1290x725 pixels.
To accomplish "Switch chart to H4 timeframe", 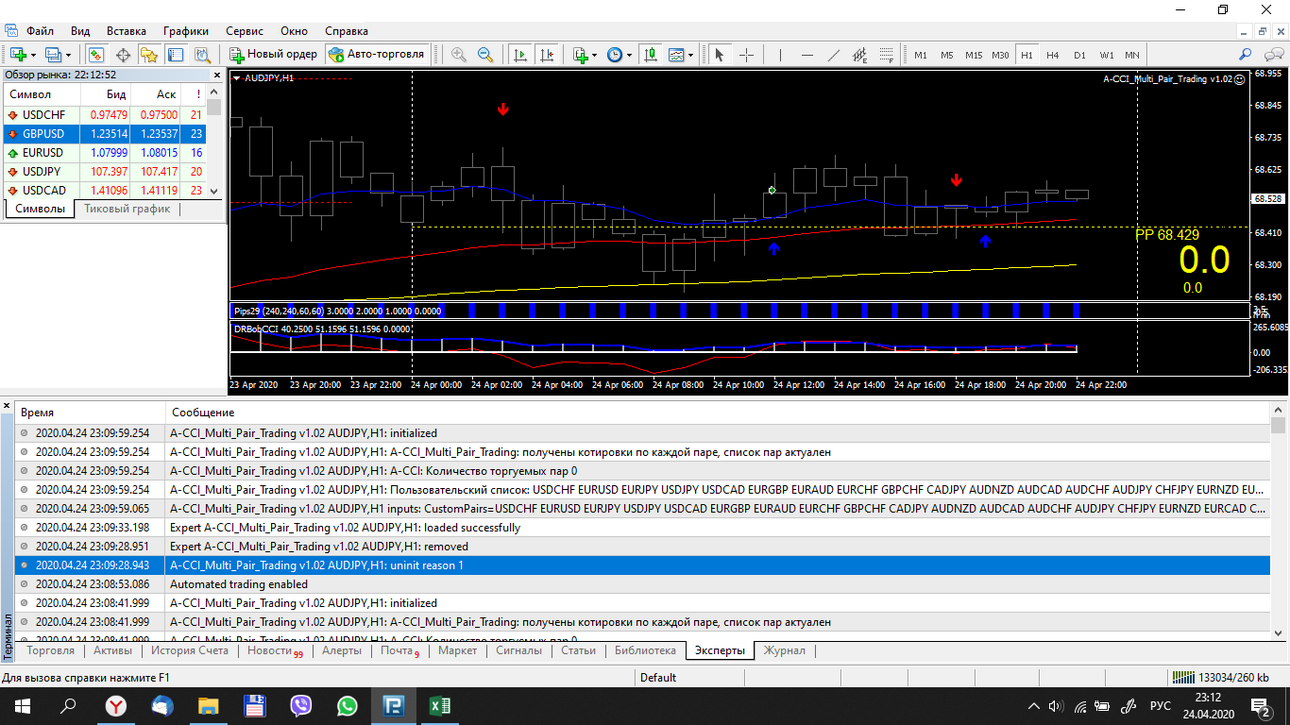I will pos(1053,55).
